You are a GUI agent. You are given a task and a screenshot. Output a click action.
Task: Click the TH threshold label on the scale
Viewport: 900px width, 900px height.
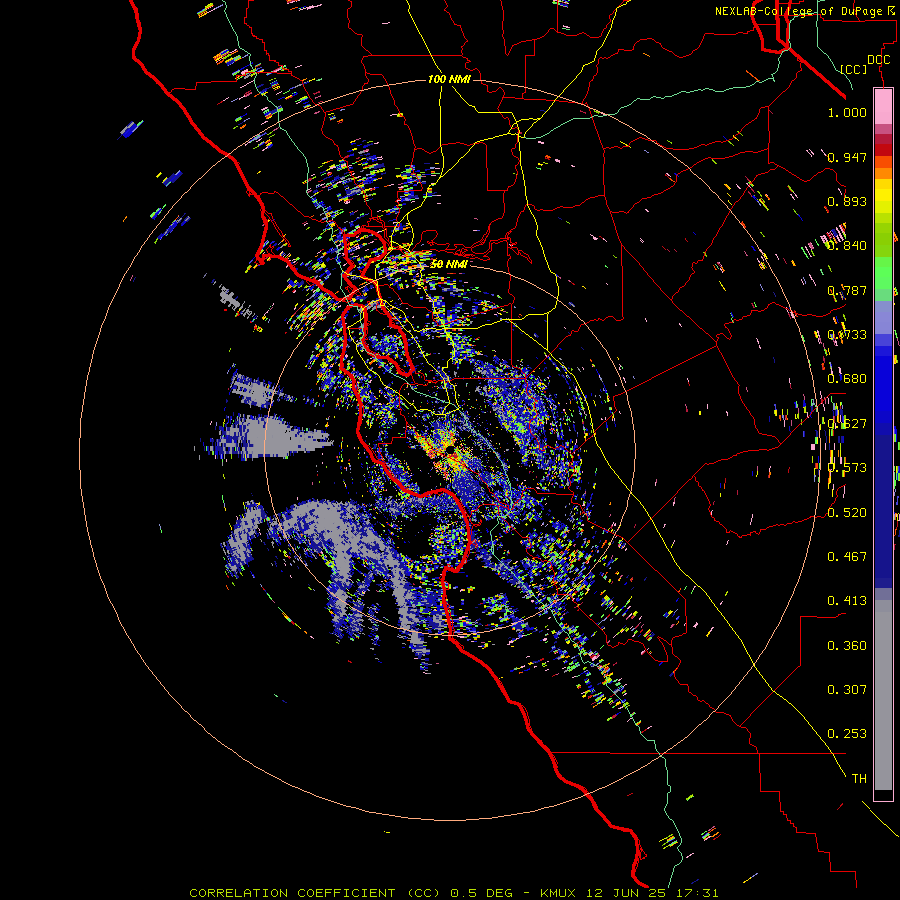click(x=859, y=779)
